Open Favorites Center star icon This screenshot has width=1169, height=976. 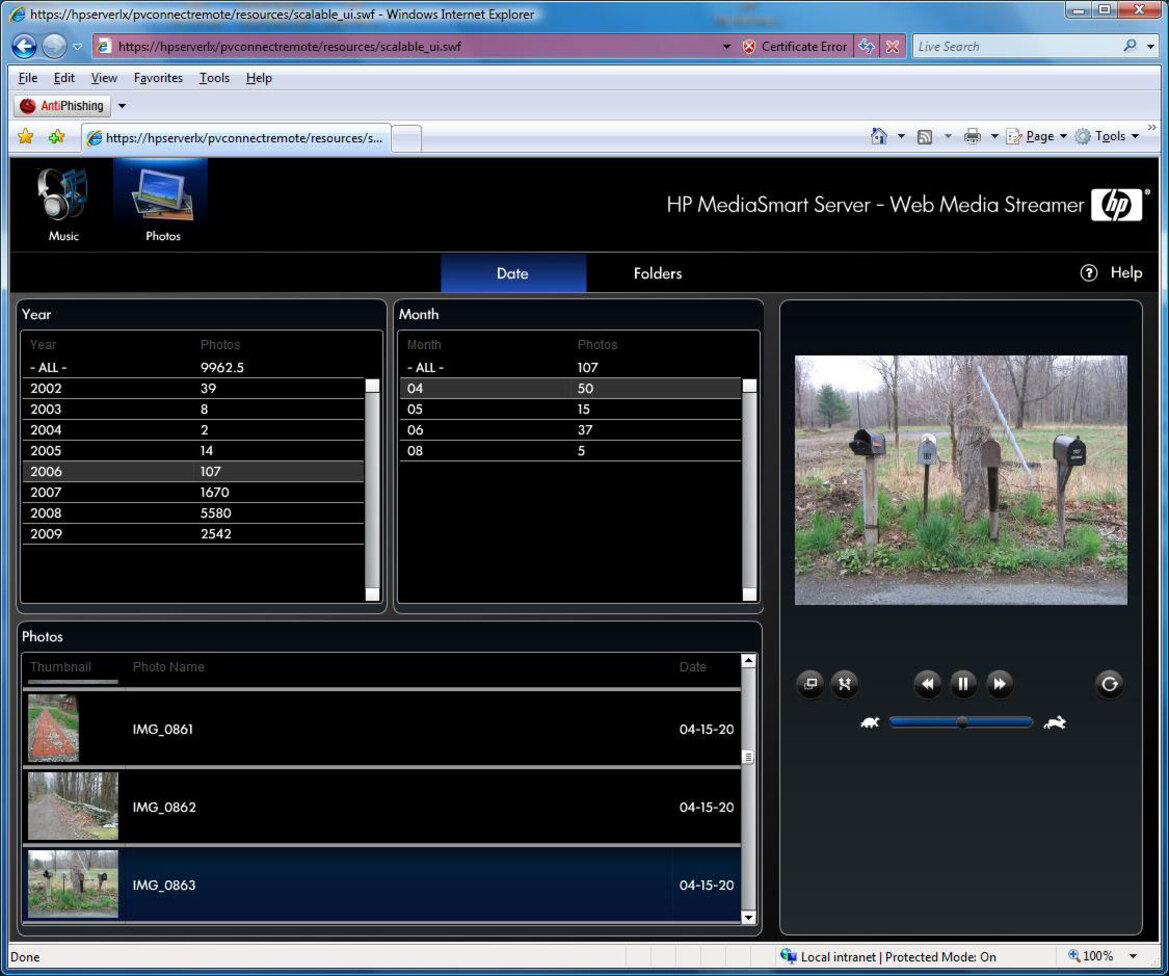pyautogui.click(x=26, y=136)
